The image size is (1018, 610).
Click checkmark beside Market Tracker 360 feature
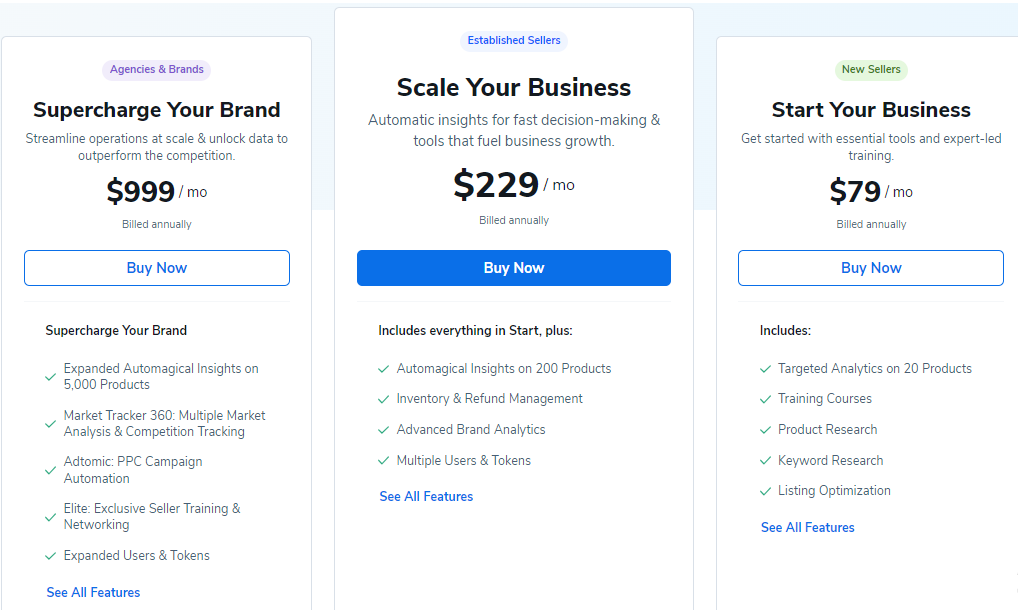coord(50,424)
